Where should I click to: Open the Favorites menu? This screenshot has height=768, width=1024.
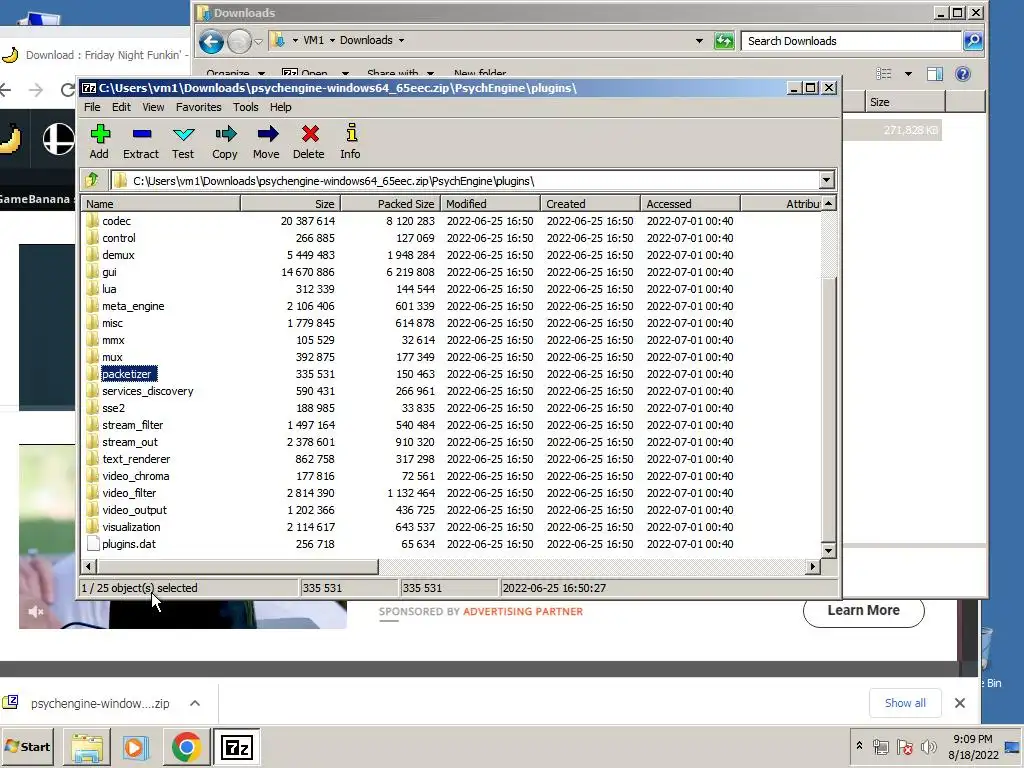[x=199, y=107]
